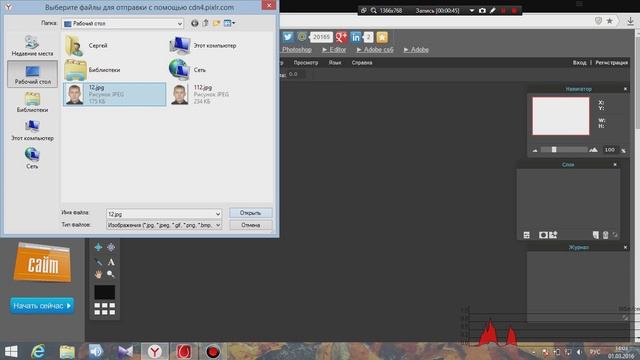Click the recorder camera snapshot icon

[x=482, y=11]
